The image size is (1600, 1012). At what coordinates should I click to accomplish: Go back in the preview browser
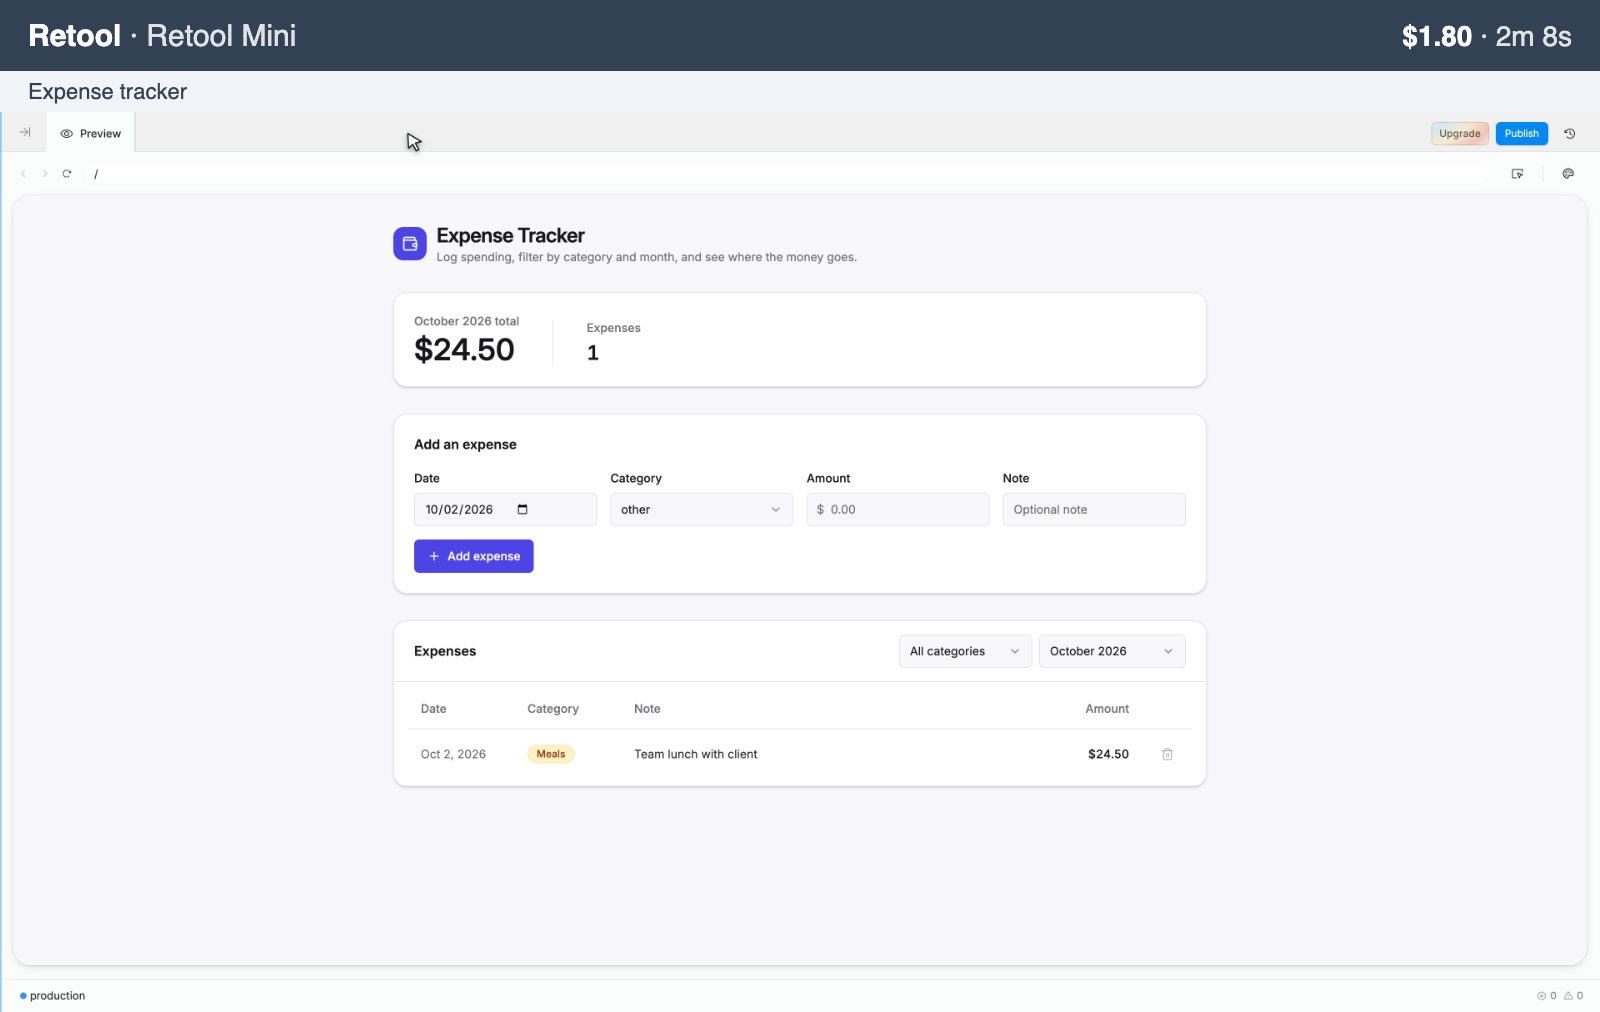pyautogui.click(x=23, y=173)
